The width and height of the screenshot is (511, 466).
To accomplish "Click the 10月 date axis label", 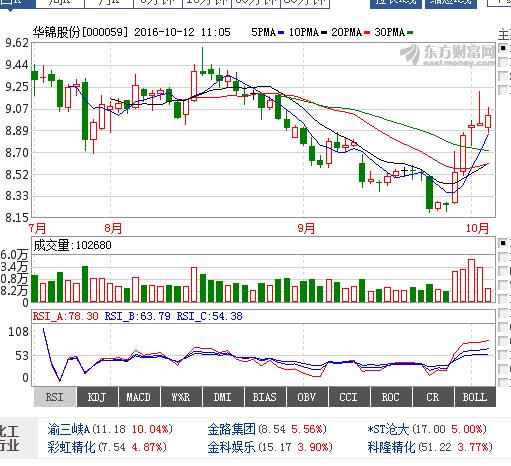I will (477, 228).
